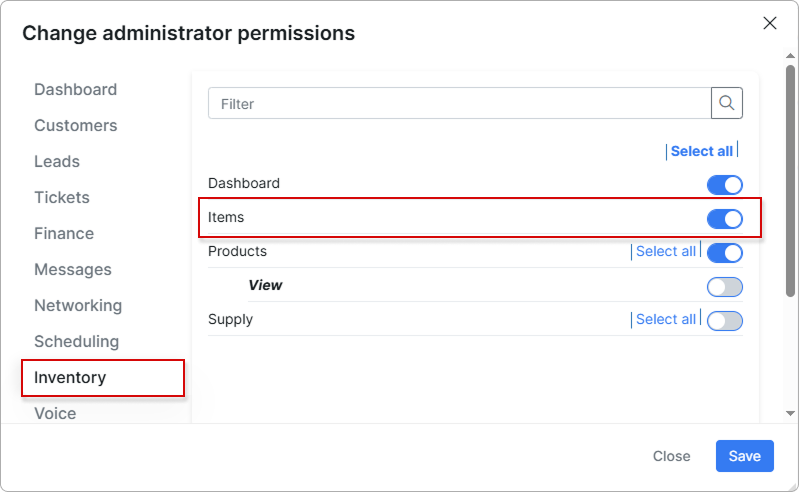Click scrollbar down arrow

[x=790, y=414]
